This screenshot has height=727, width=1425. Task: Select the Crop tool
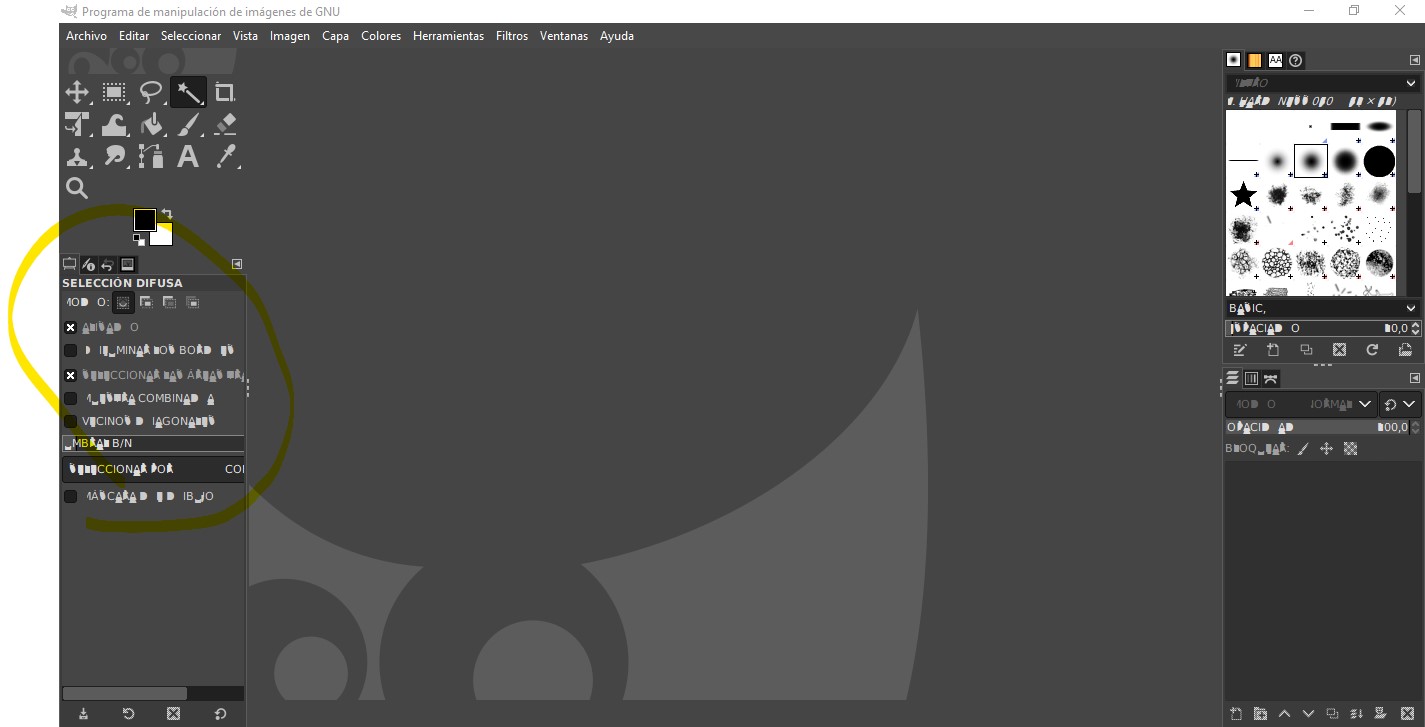tap(225, 93)
